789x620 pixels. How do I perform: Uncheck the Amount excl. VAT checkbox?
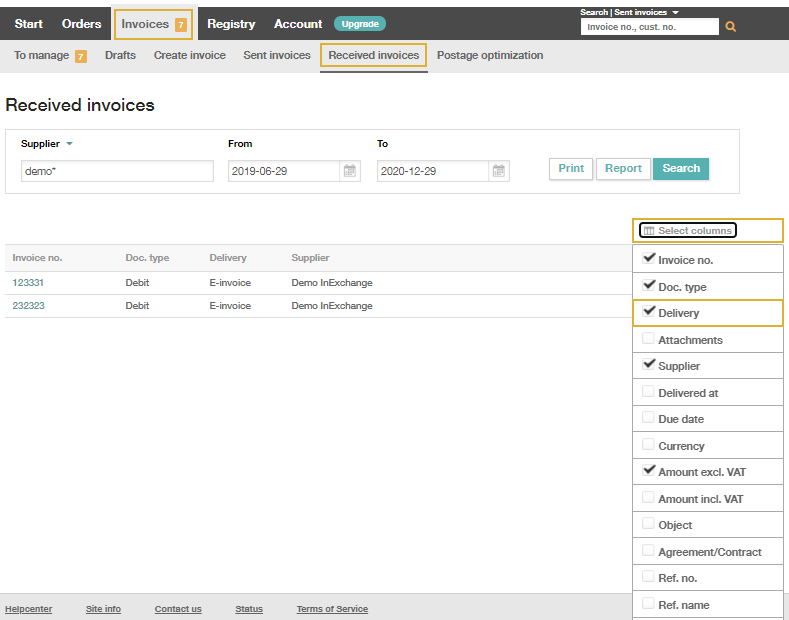tap(649, 471)
